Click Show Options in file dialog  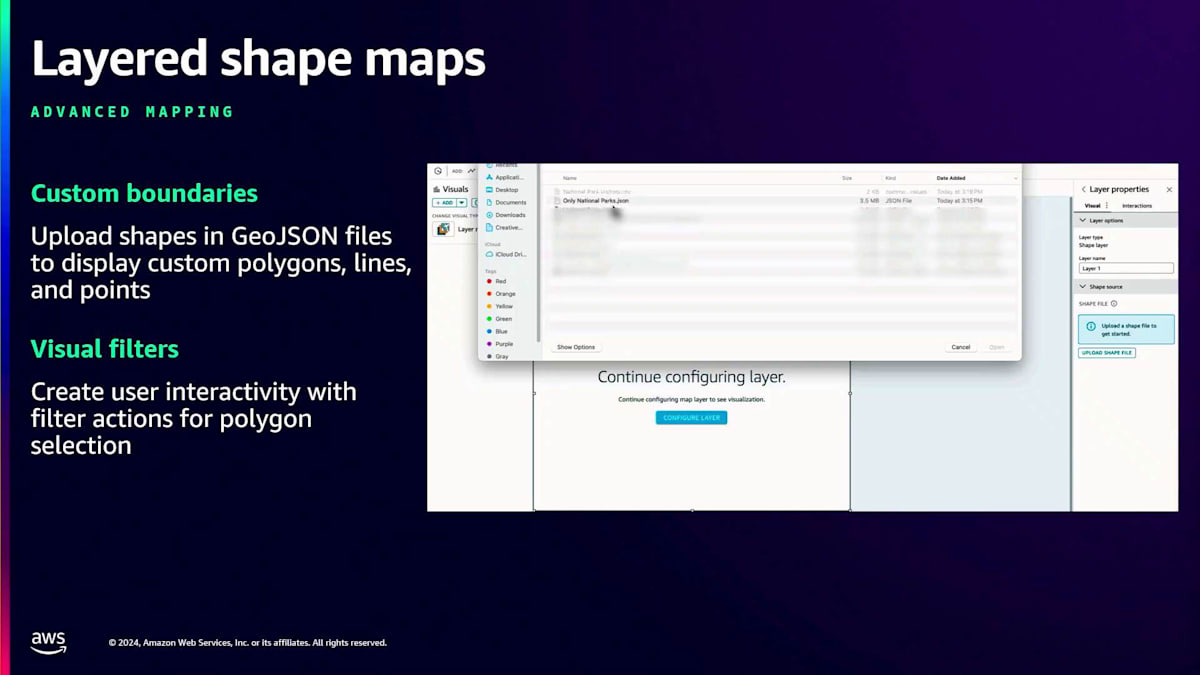click(x=576, y=347)
